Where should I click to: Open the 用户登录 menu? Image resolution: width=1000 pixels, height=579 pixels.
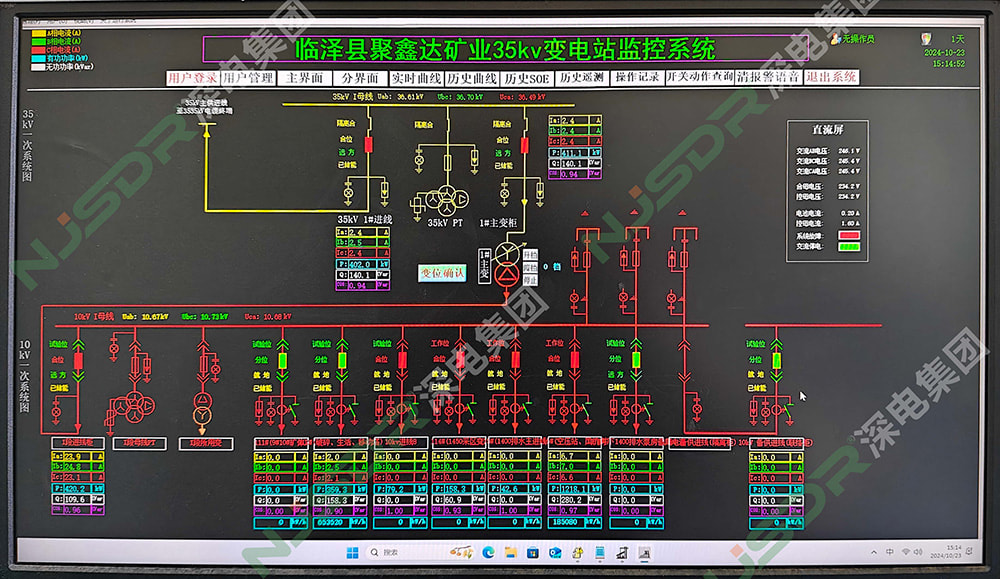(x=192, y=78)
